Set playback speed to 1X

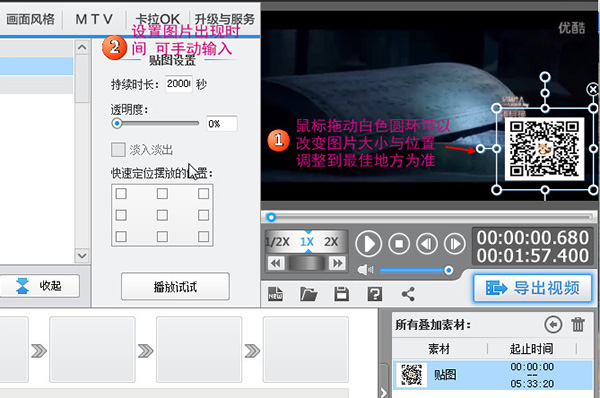click(x=307, y=242)
